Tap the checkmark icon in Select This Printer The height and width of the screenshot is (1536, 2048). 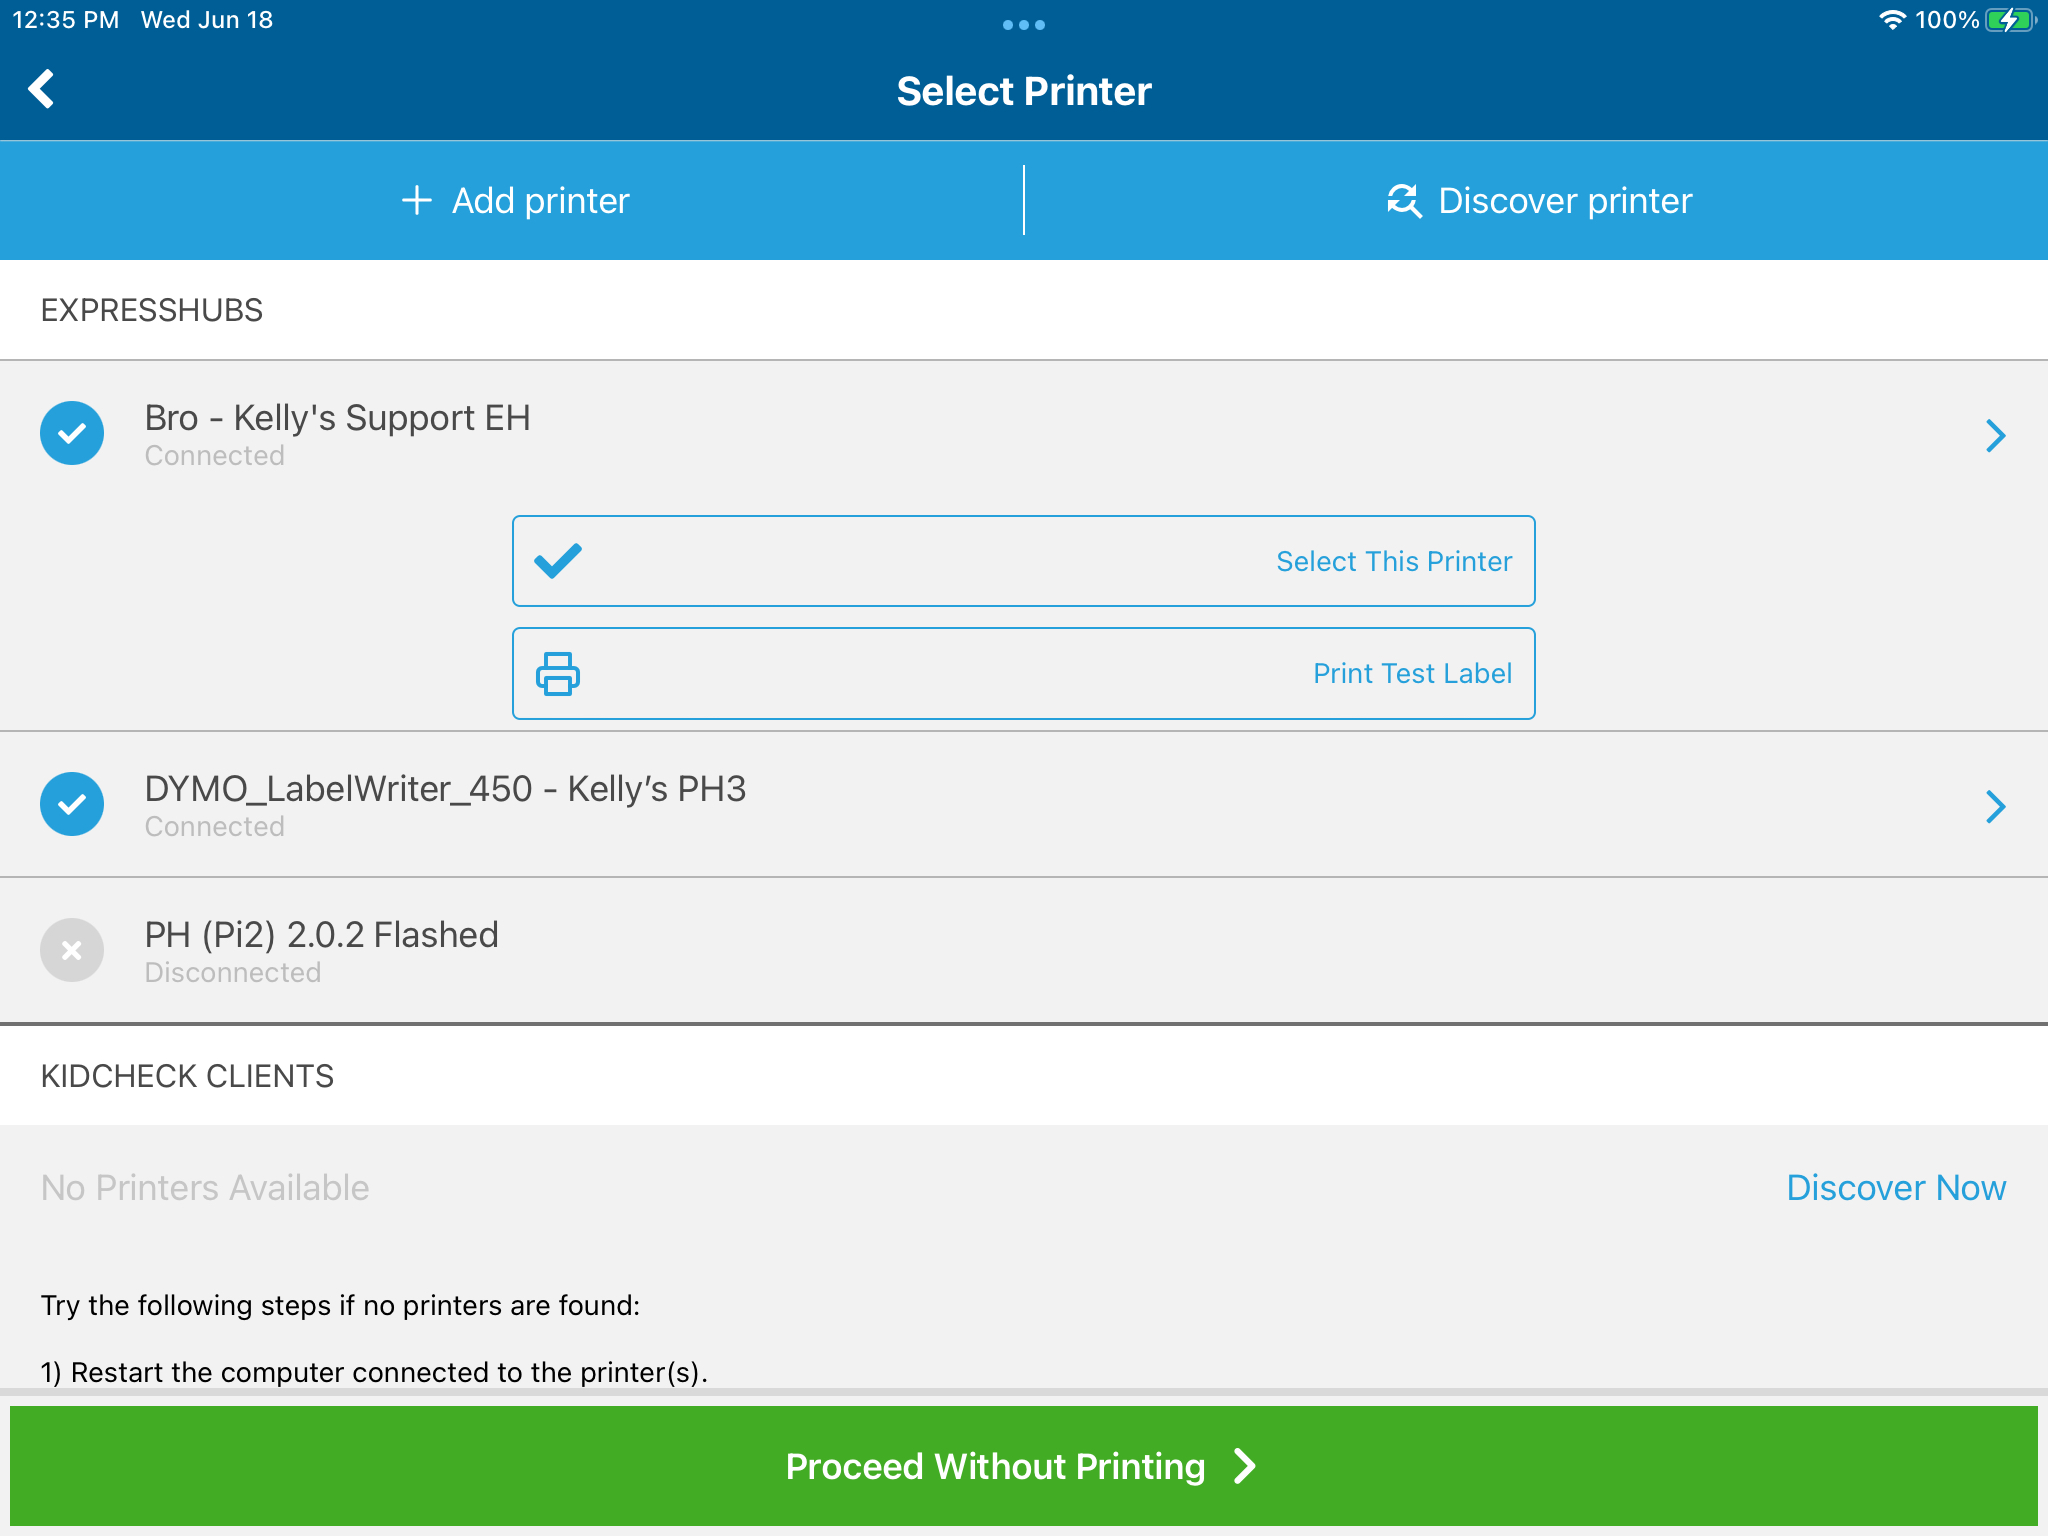558,561
